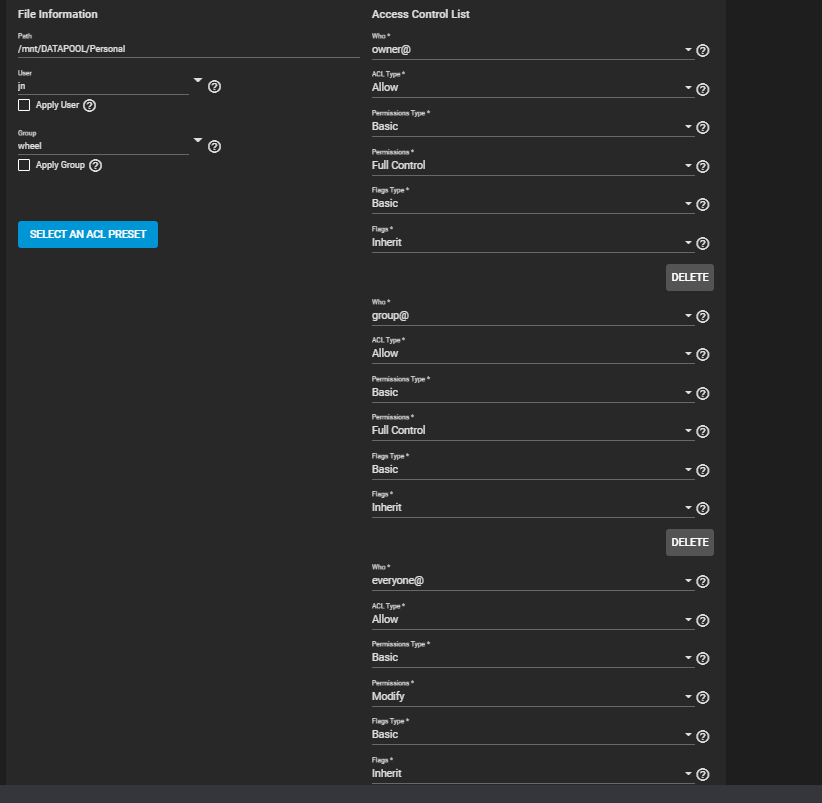Show help for owner@ ACL Type
This screenshot has height=803, width=822.
point(702,90)
